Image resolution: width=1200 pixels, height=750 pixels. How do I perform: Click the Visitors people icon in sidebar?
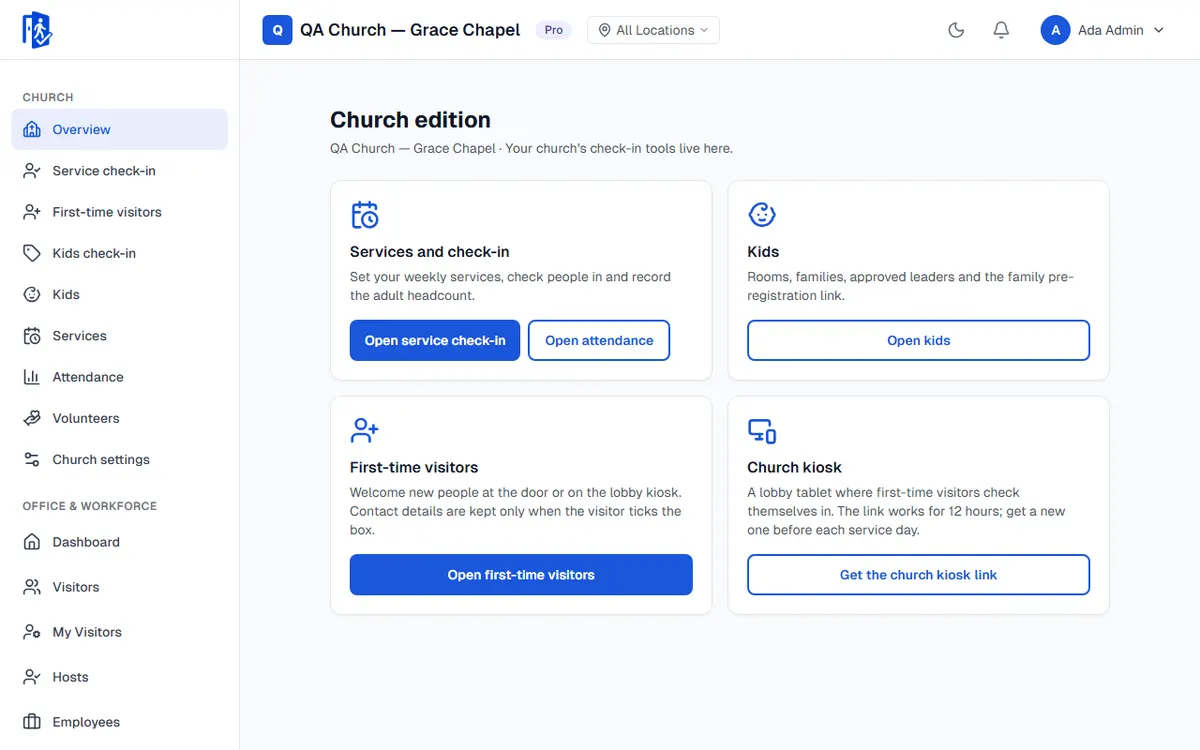[32, 587]
